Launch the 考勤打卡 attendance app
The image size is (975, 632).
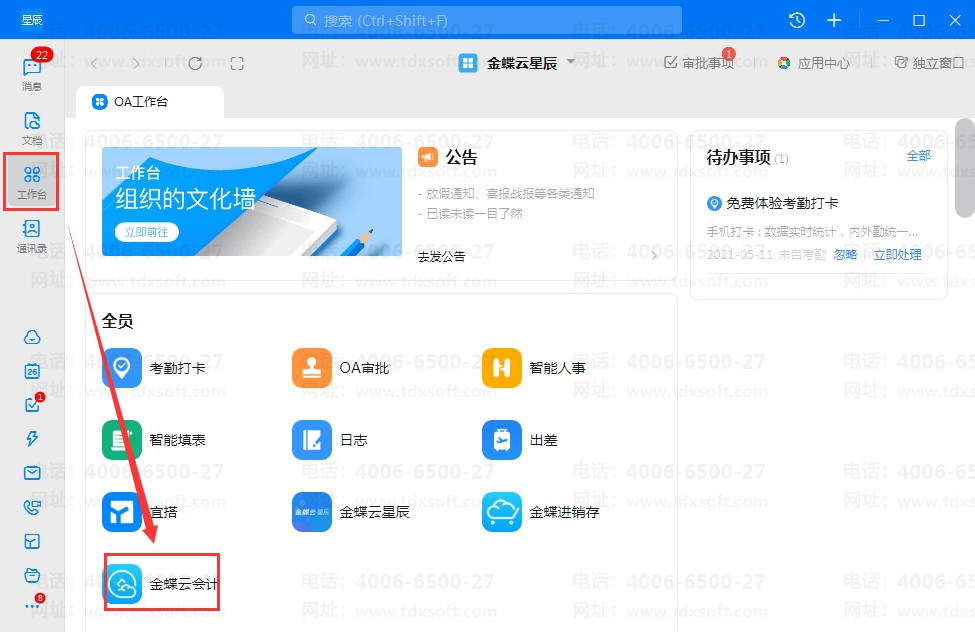pyautogui.click(x=122, y=368)
